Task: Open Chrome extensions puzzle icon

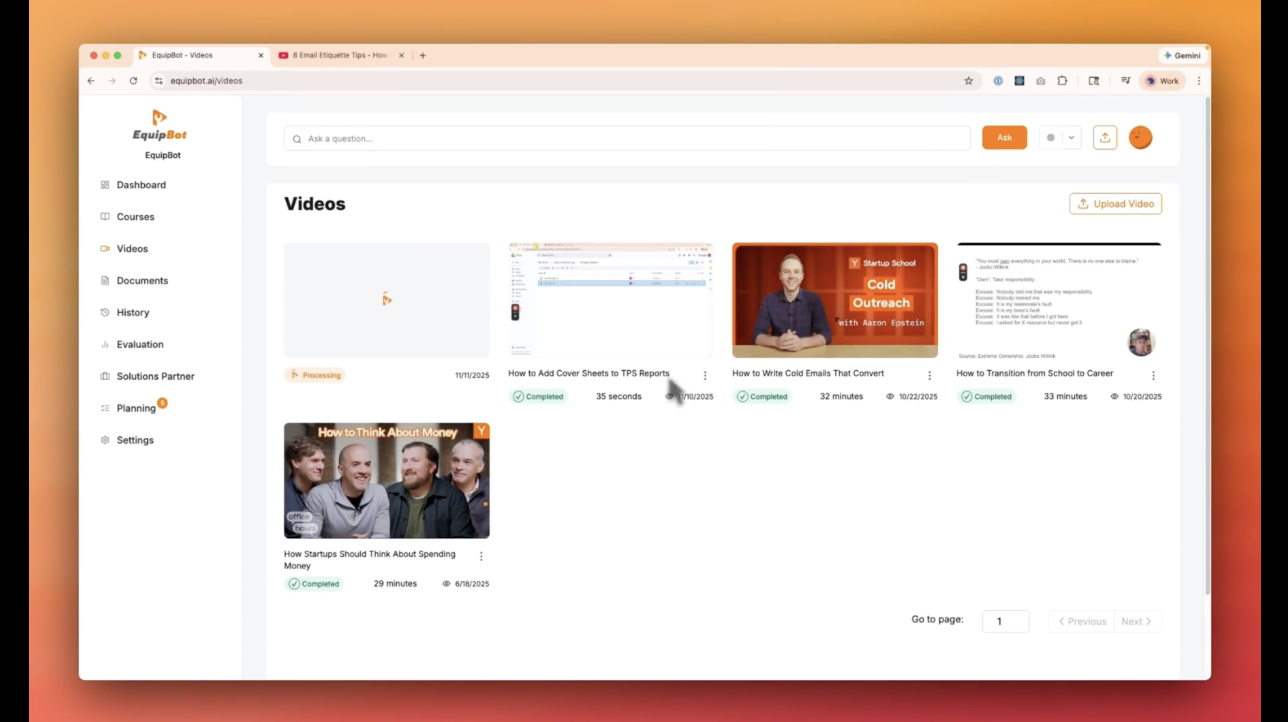Action: [x=1062, y=81]
